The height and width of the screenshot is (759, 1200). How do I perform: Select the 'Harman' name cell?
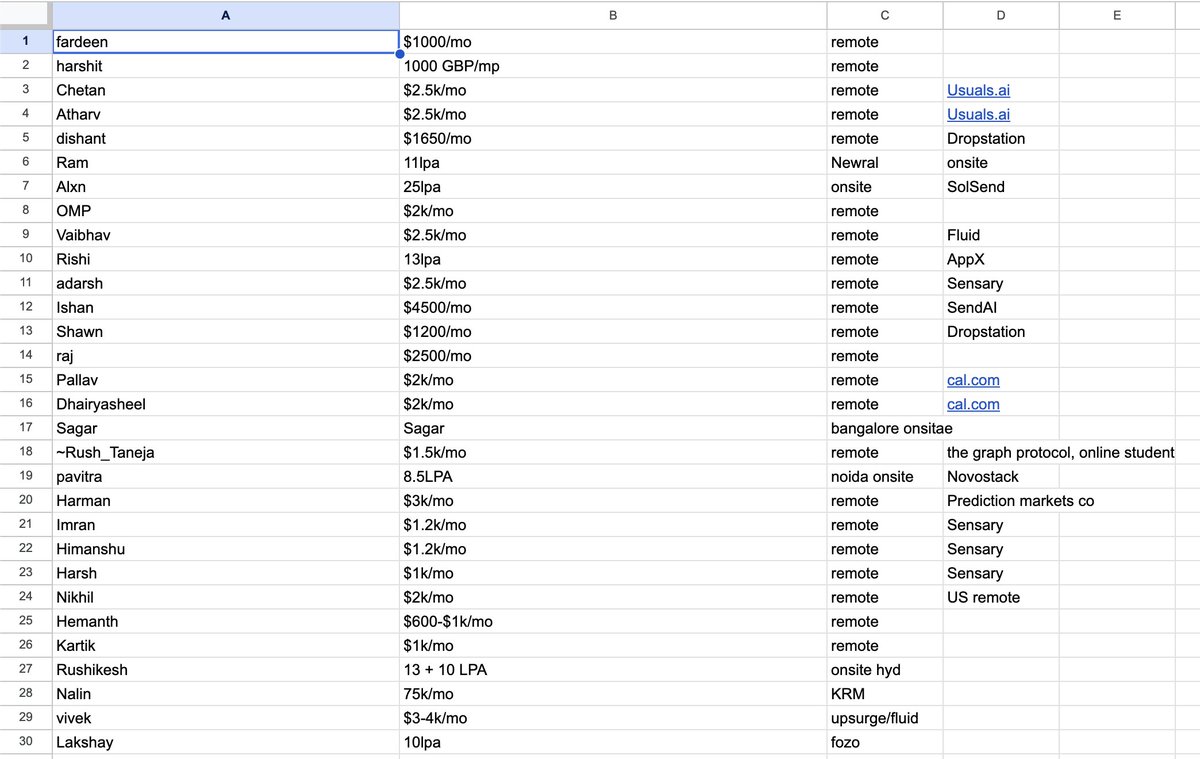[x=225, y=501]
